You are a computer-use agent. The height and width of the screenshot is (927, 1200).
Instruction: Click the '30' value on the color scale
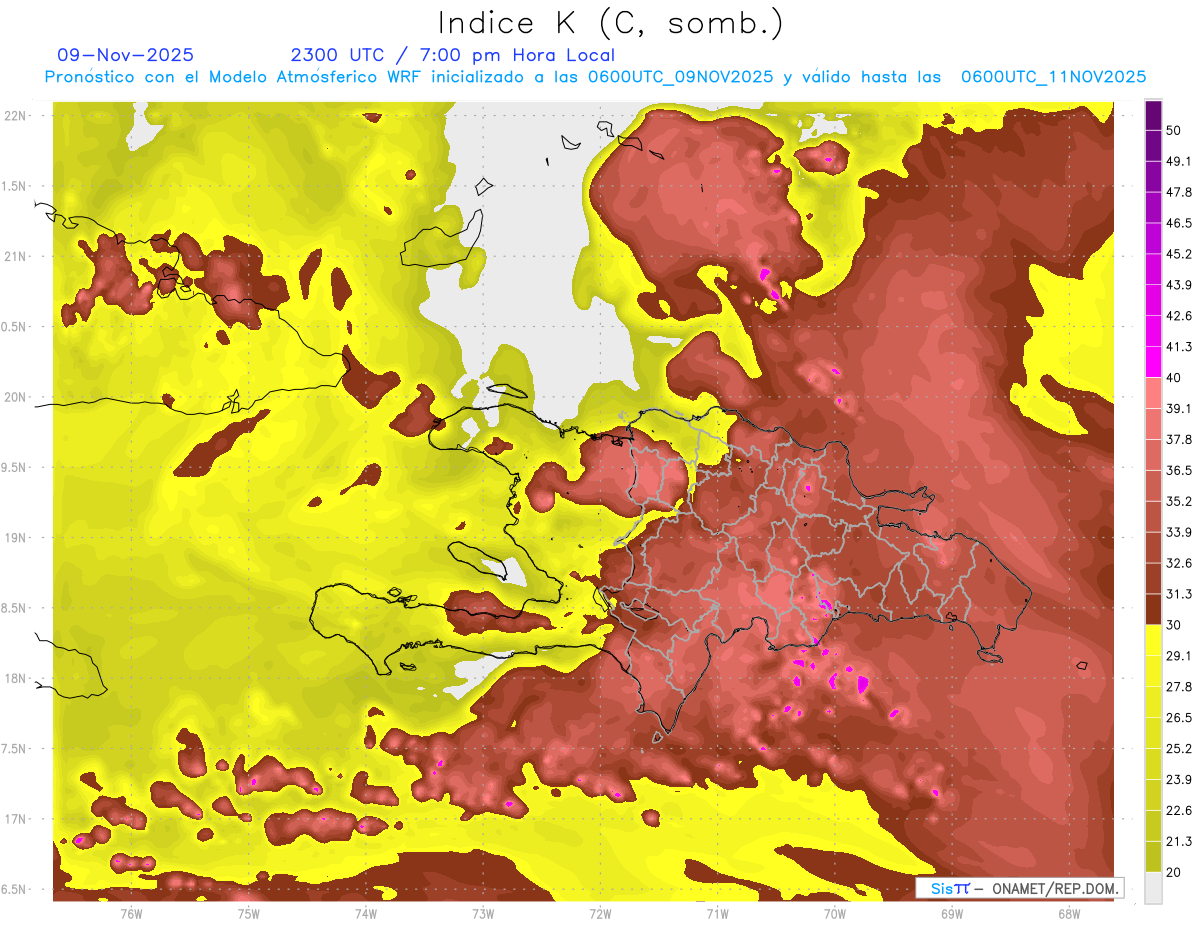(1174, 624)
